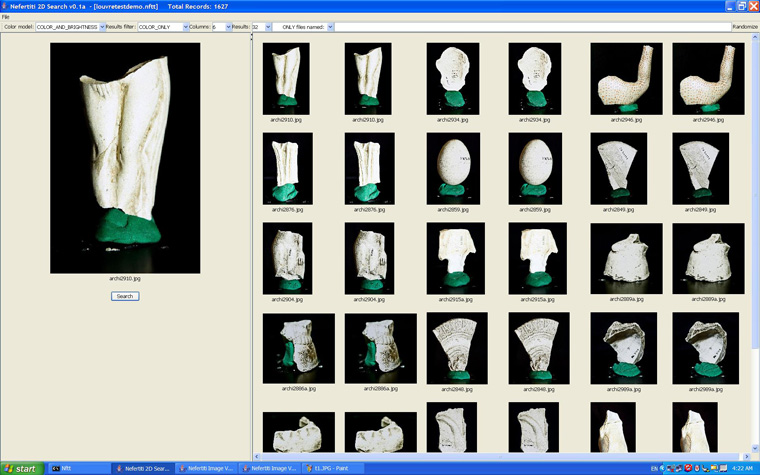Switch to t1.JPG - Paint taskbar button
Viewport: 760px width, 475px height.
click(334, 469)
